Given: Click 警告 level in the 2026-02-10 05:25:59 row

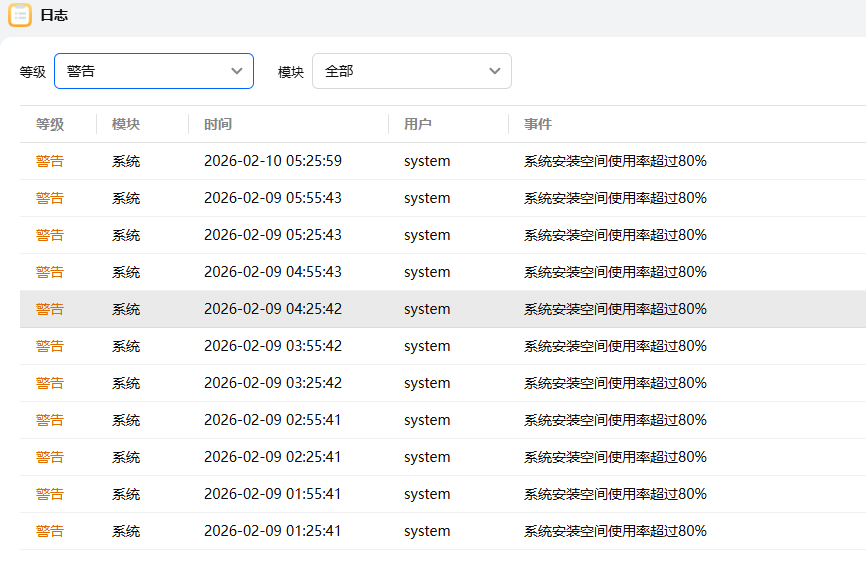Looking at the screenshot, I should 50,161.
